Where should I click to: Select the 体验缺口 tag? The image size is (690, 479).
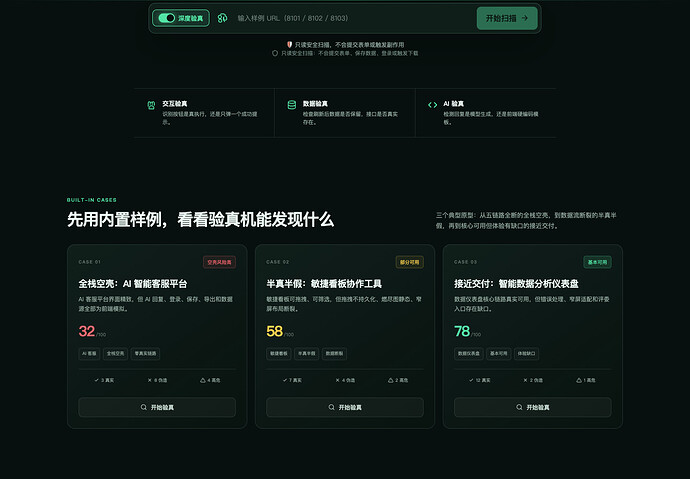click(x=526, y=354)
